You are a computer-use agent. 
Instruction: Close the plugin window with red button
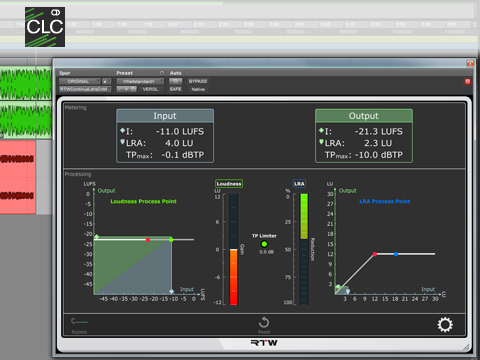pos(470,63)
